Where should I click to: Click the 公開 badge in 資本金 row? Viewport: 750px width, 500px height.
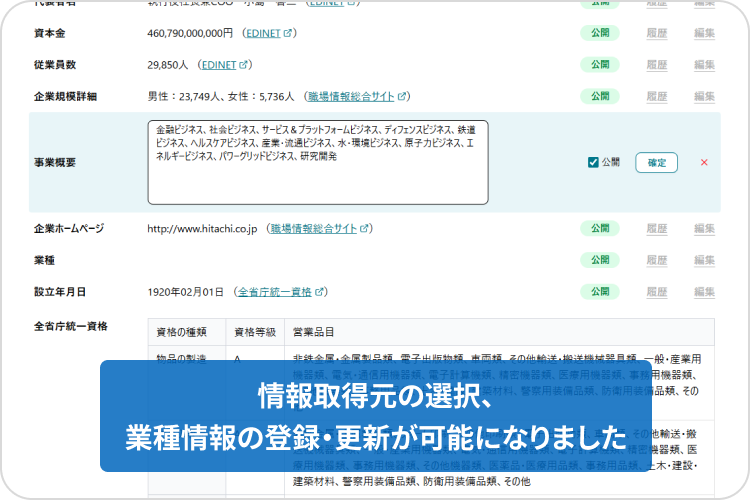pos(599,33)
